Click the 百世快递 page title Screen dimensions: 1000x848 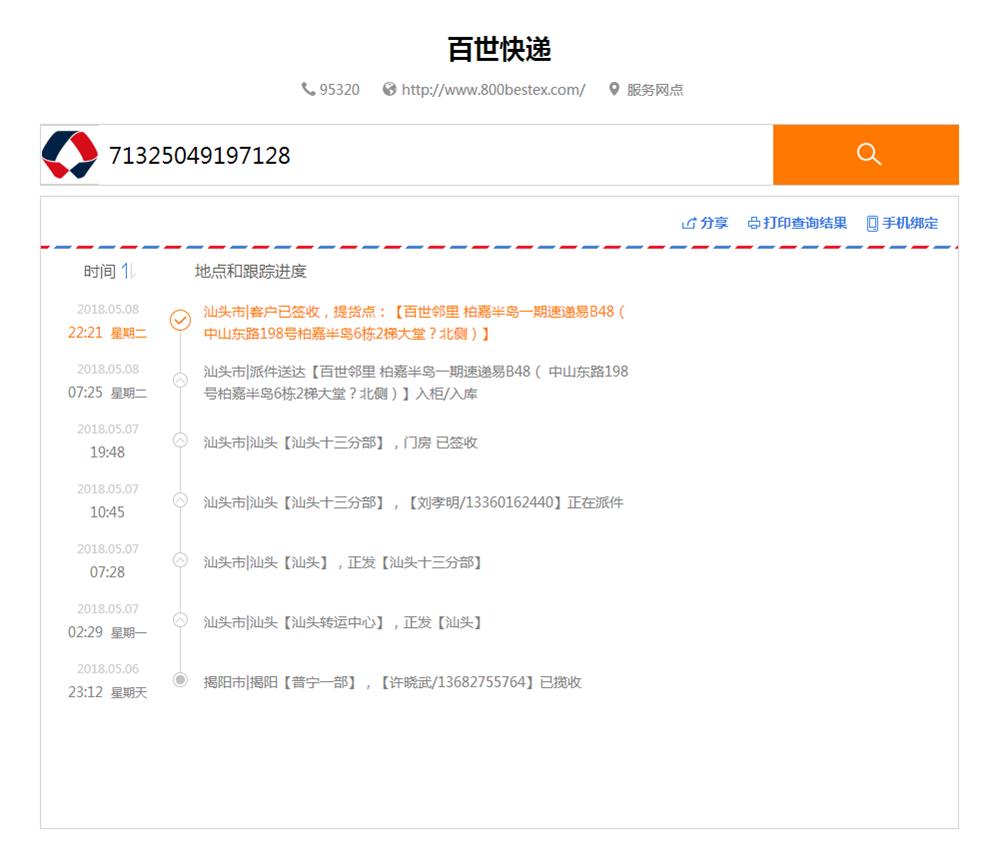tap(499, 49)
